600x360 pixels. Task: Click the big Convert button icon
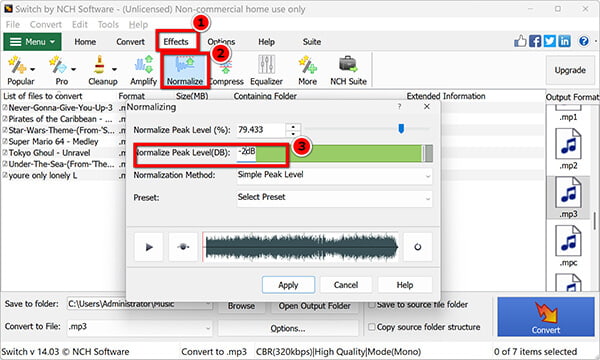coord(546,317)
